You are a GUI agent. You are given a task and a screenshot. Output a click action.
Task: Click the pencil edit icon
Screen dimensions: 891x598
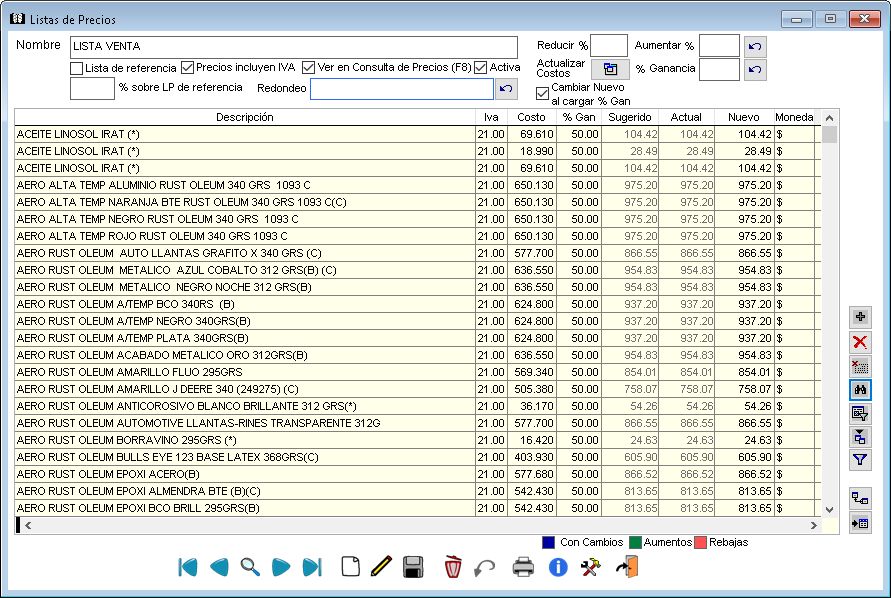(380, 567)
